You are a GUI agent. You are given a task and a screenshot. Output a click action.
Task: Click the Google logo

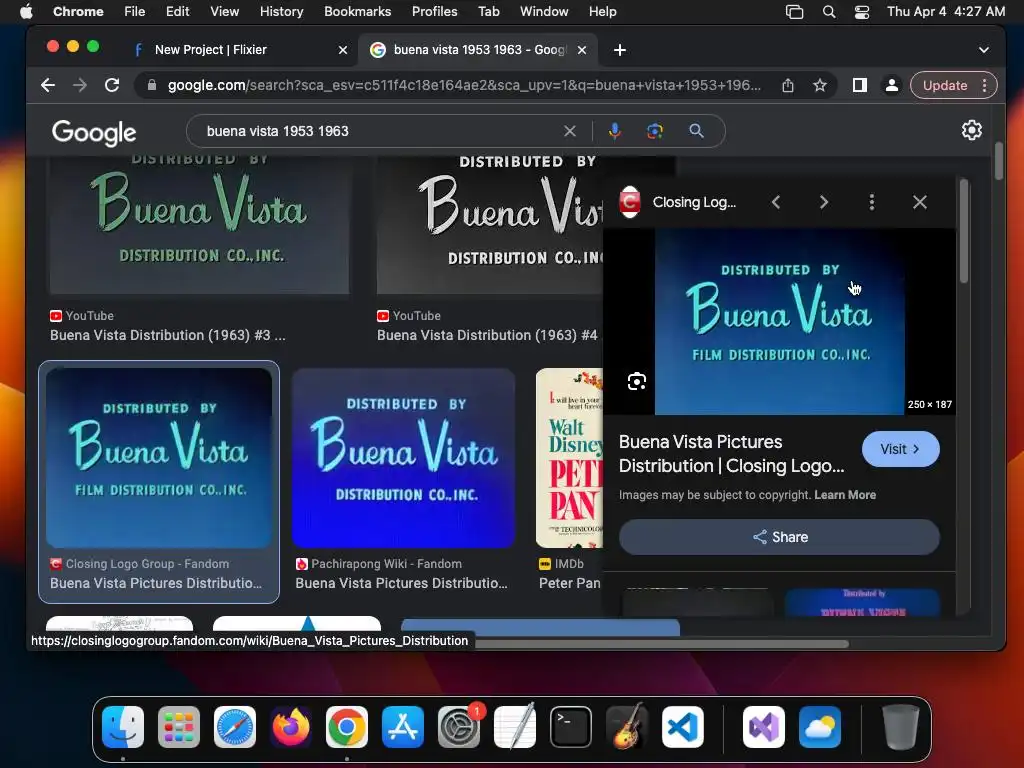[94, 133]
